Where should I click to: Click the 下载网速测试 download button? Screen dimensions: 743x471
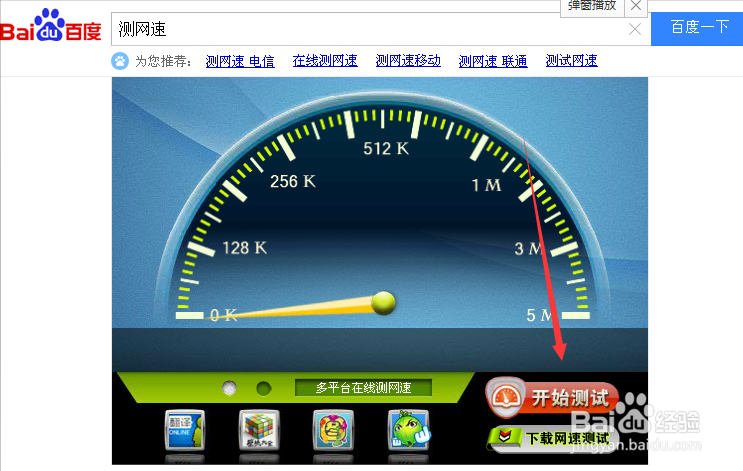pos(553,439)
